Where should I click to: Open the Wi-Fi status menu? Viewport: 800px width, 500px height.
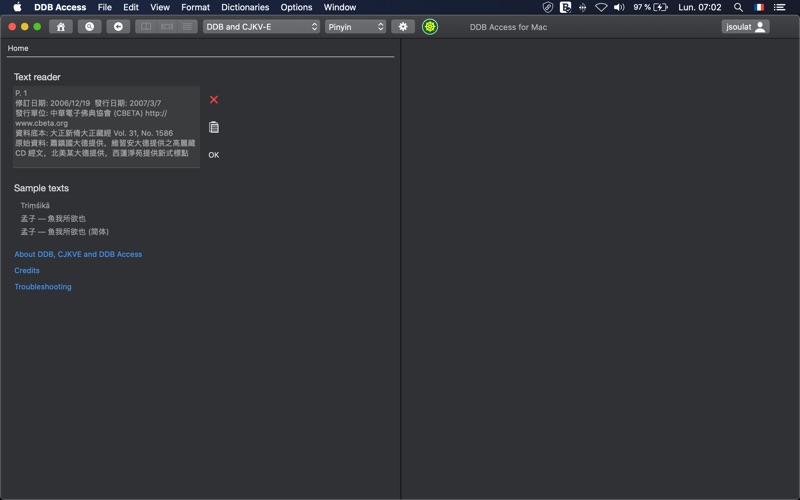(601, 7)
